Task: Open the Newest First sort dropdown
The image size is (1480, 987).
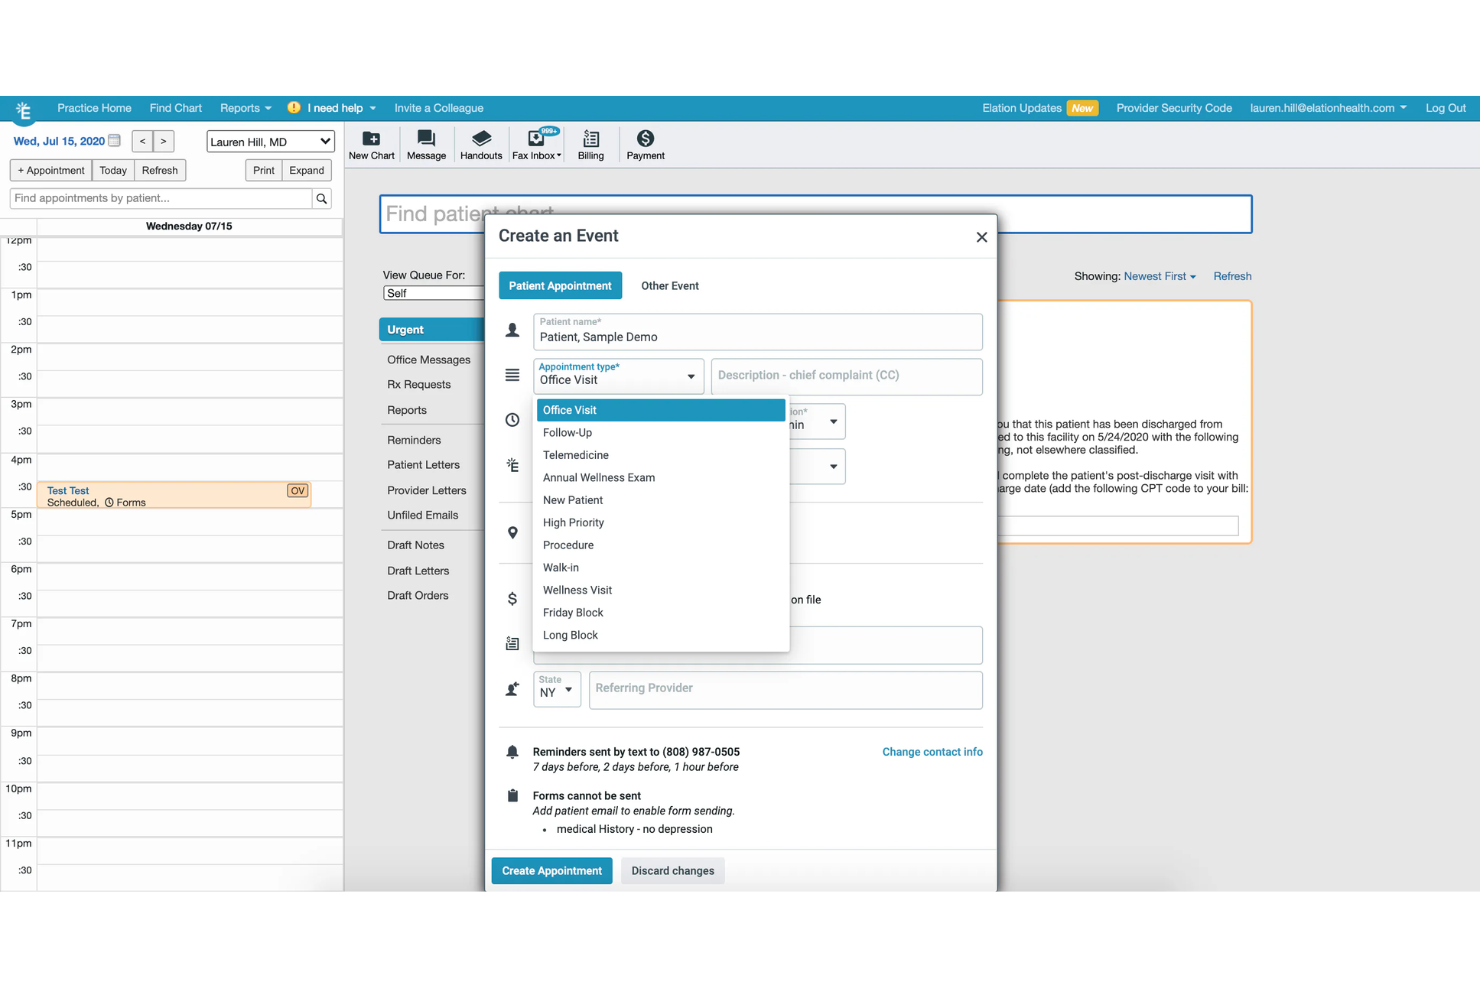Action: coord(1160,277)
